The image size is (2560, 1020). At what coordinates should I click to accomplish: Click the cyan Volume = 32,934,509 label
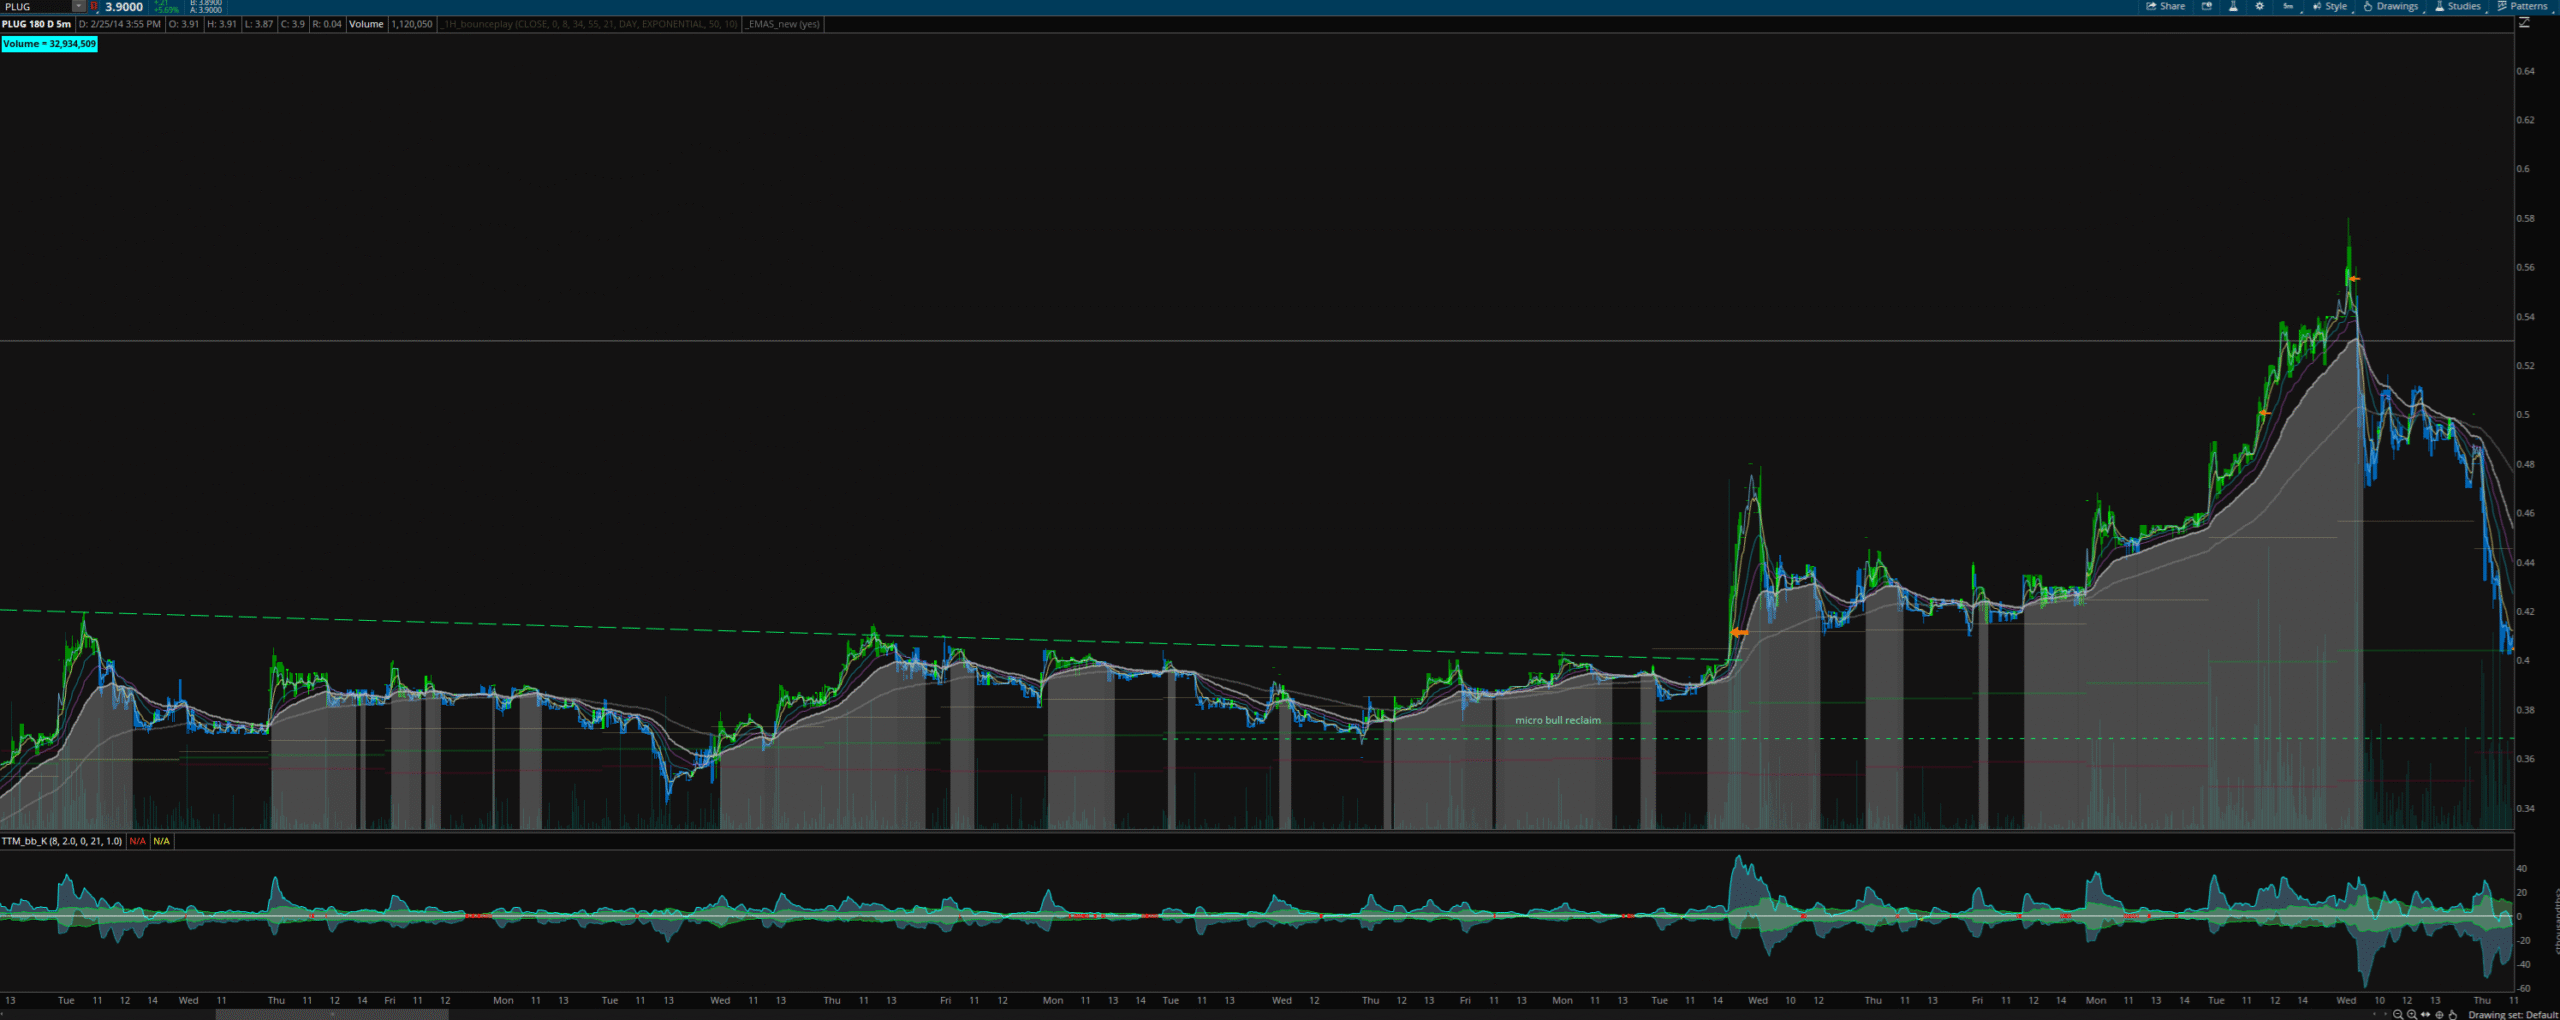coord(49,44)
